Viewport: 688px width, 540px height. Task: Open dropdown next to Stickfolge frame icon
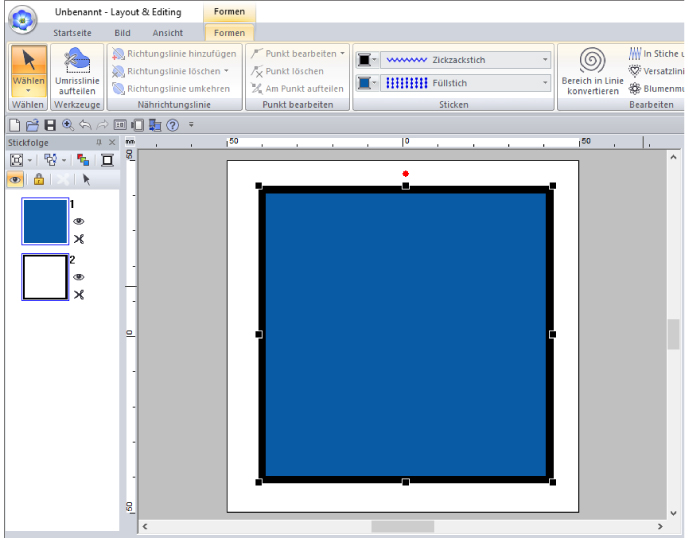click(30, 160)
